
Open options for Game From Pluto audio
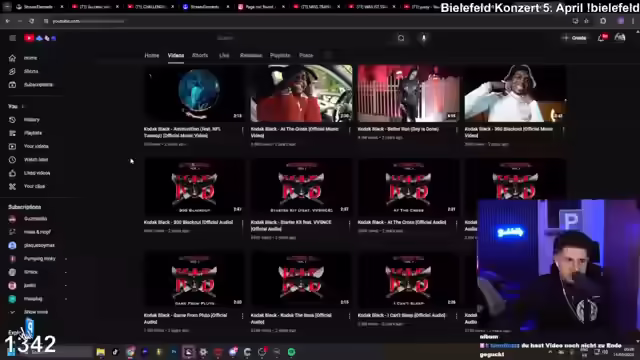(242, 317)
